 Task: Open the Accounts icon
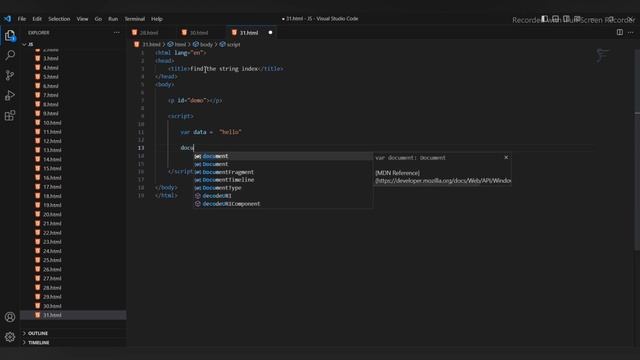(x=10, y=317)
